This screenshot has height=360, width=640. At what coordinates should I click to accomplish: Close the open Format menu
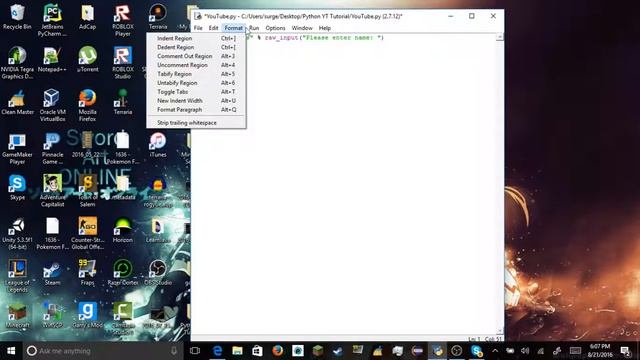[x=233, y=28]
